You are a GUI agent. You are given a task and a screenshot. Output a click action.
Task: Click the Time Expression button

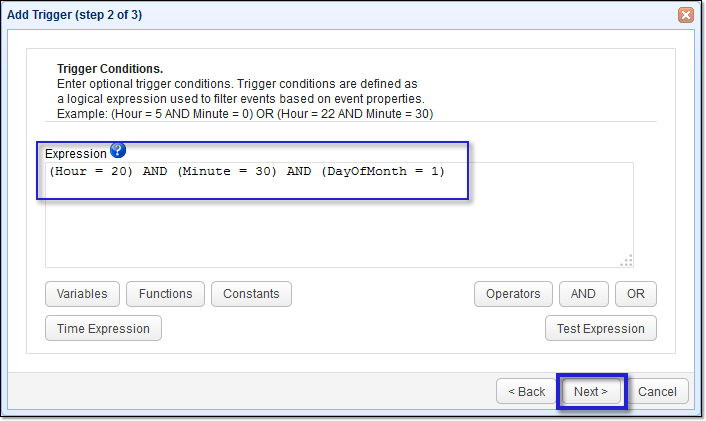tap(103, 328)
